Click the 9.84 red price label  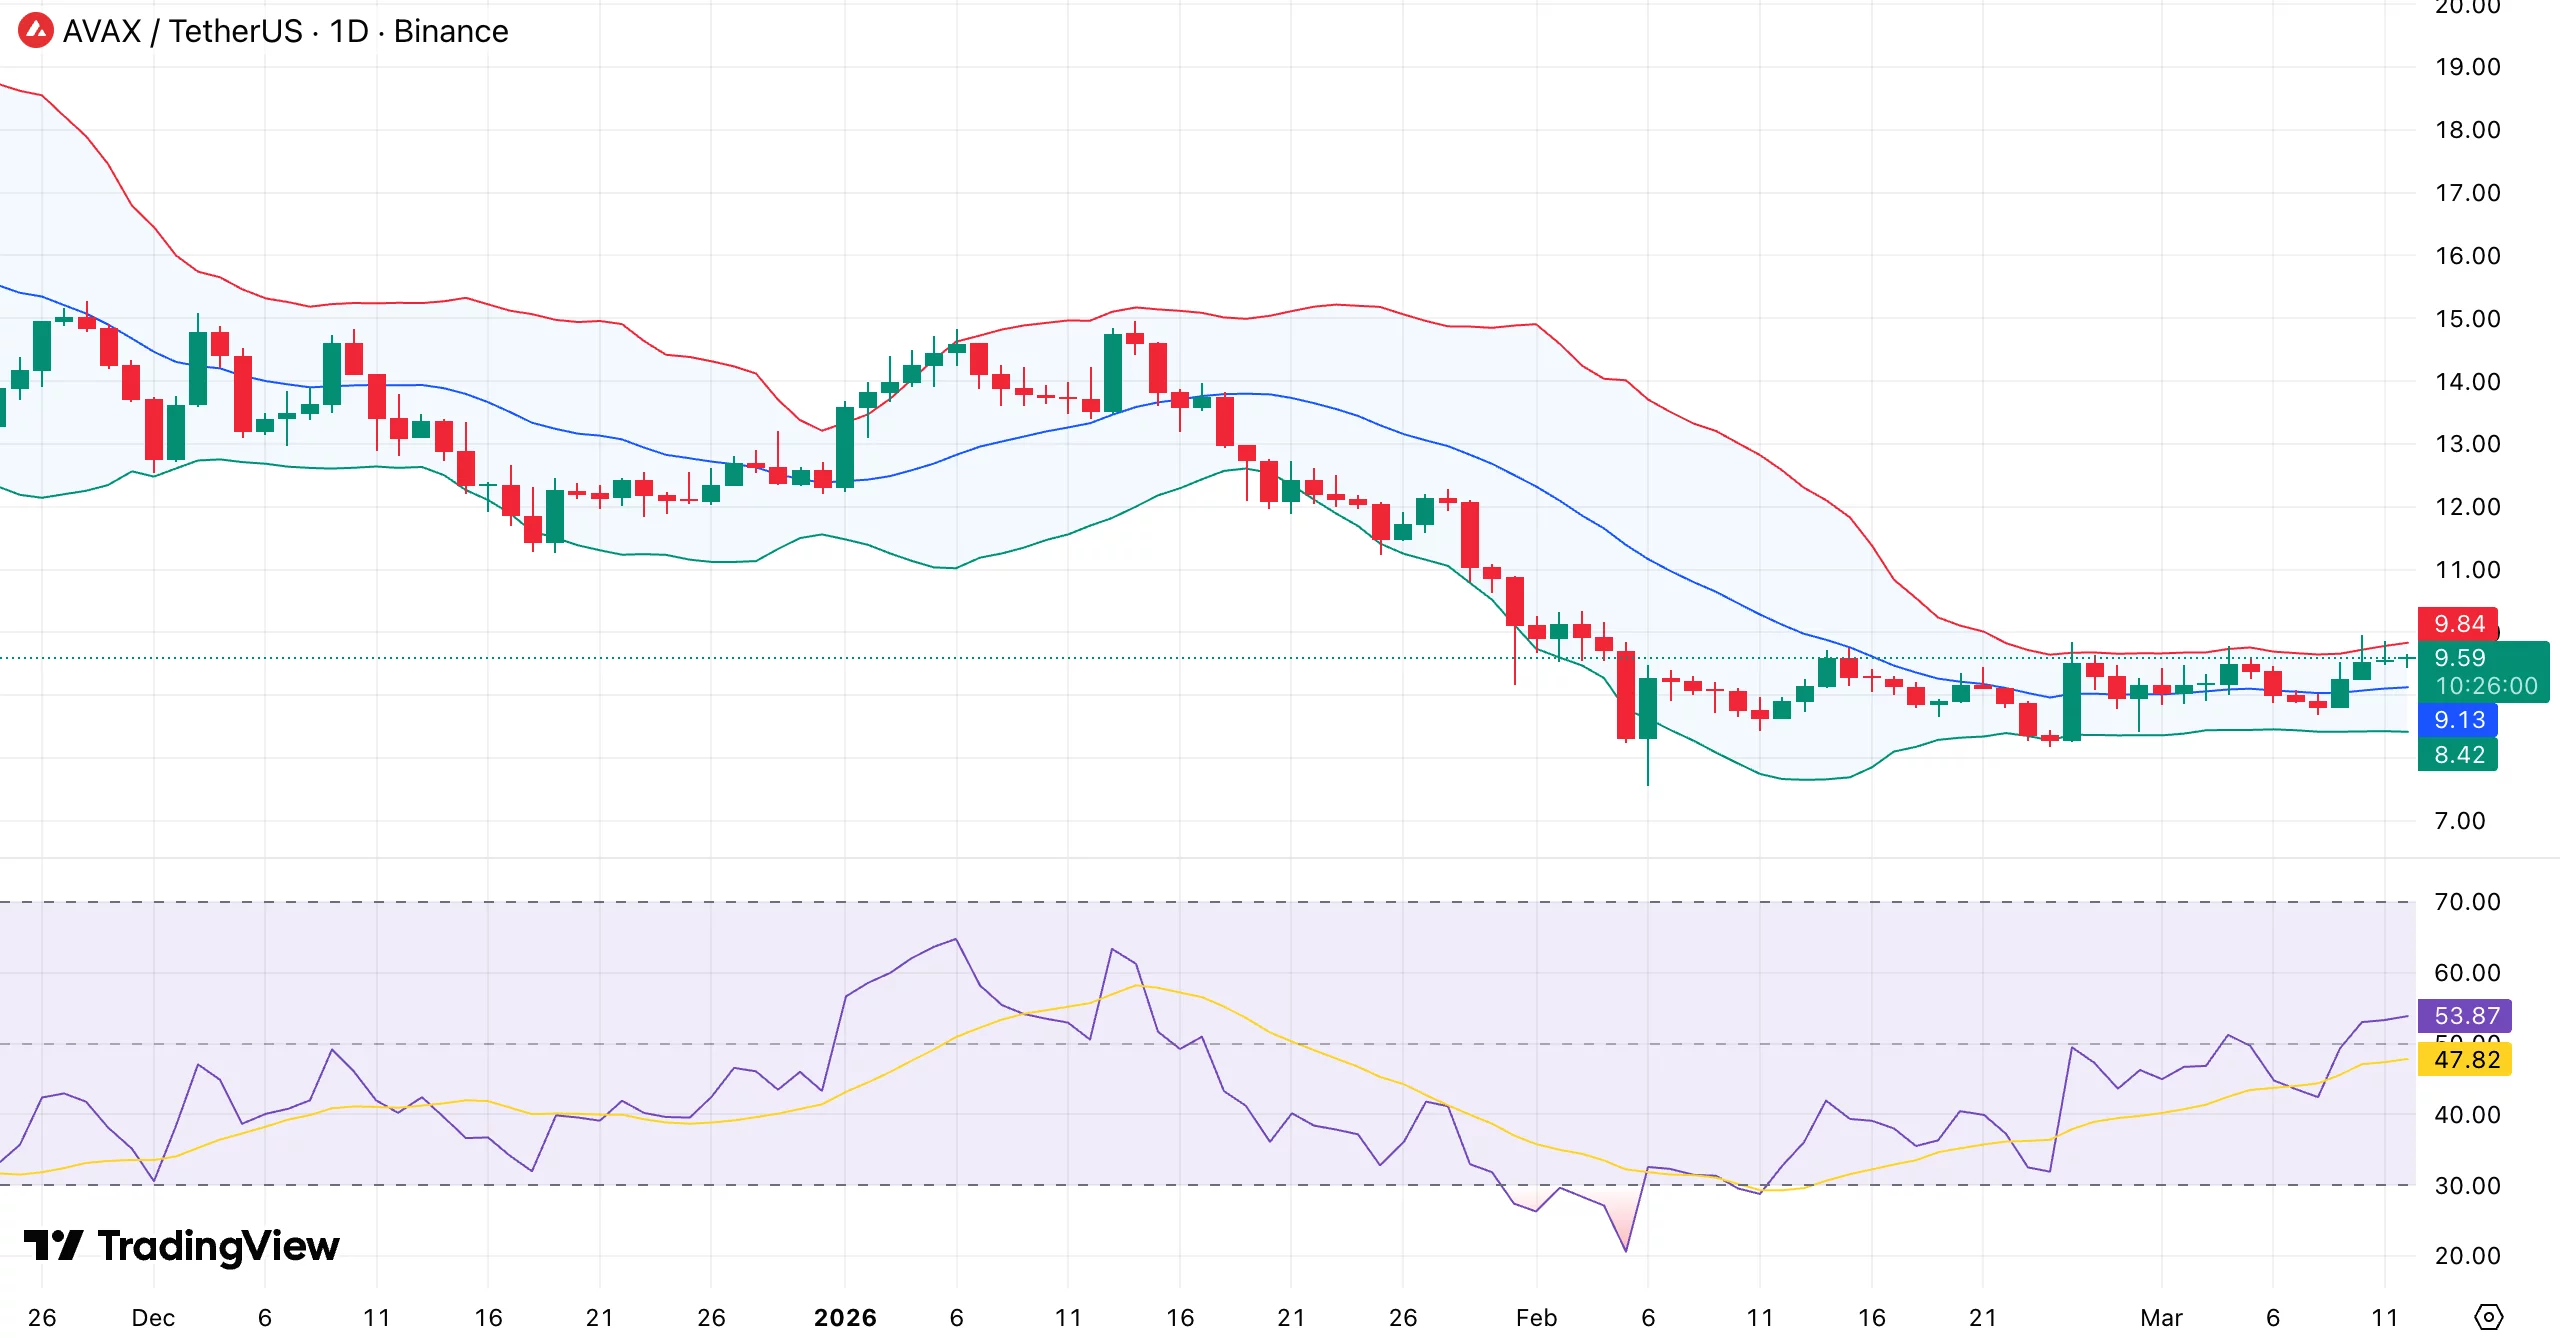[x=2458, y=624]
